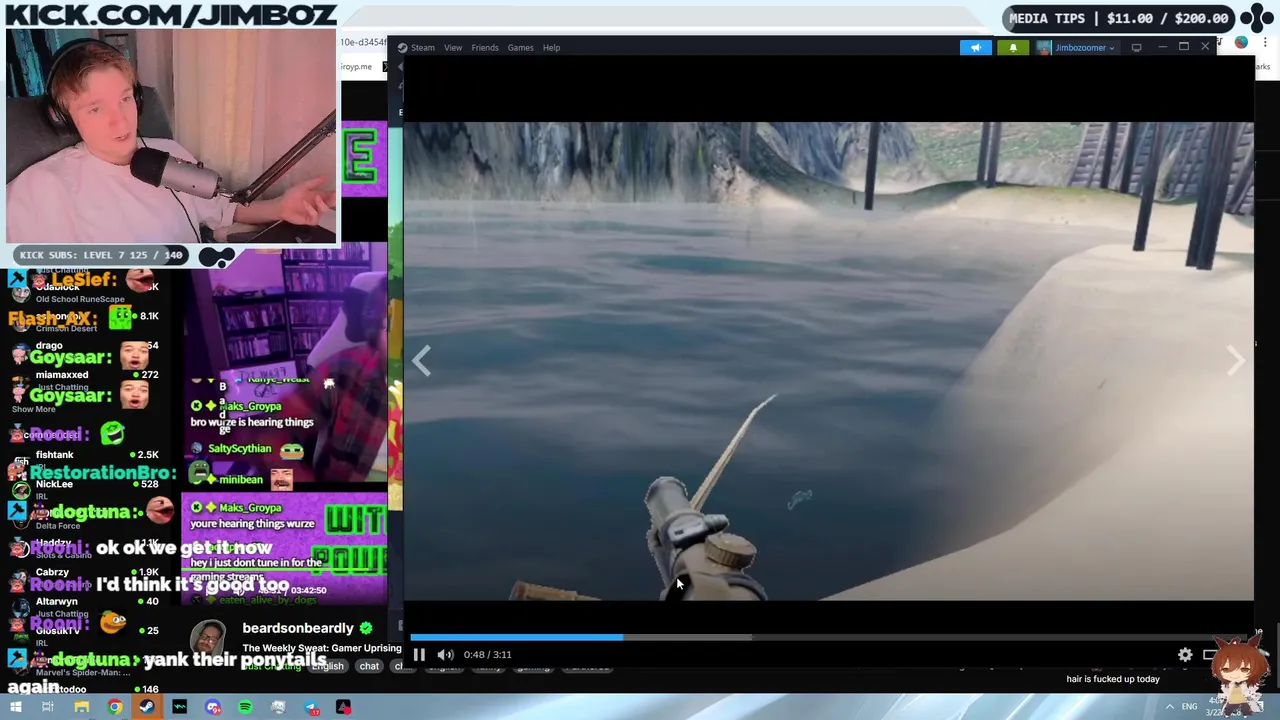Open the beardsonbeardly channel name
This screenshot has width=1280, height=720.
(298, 628)
